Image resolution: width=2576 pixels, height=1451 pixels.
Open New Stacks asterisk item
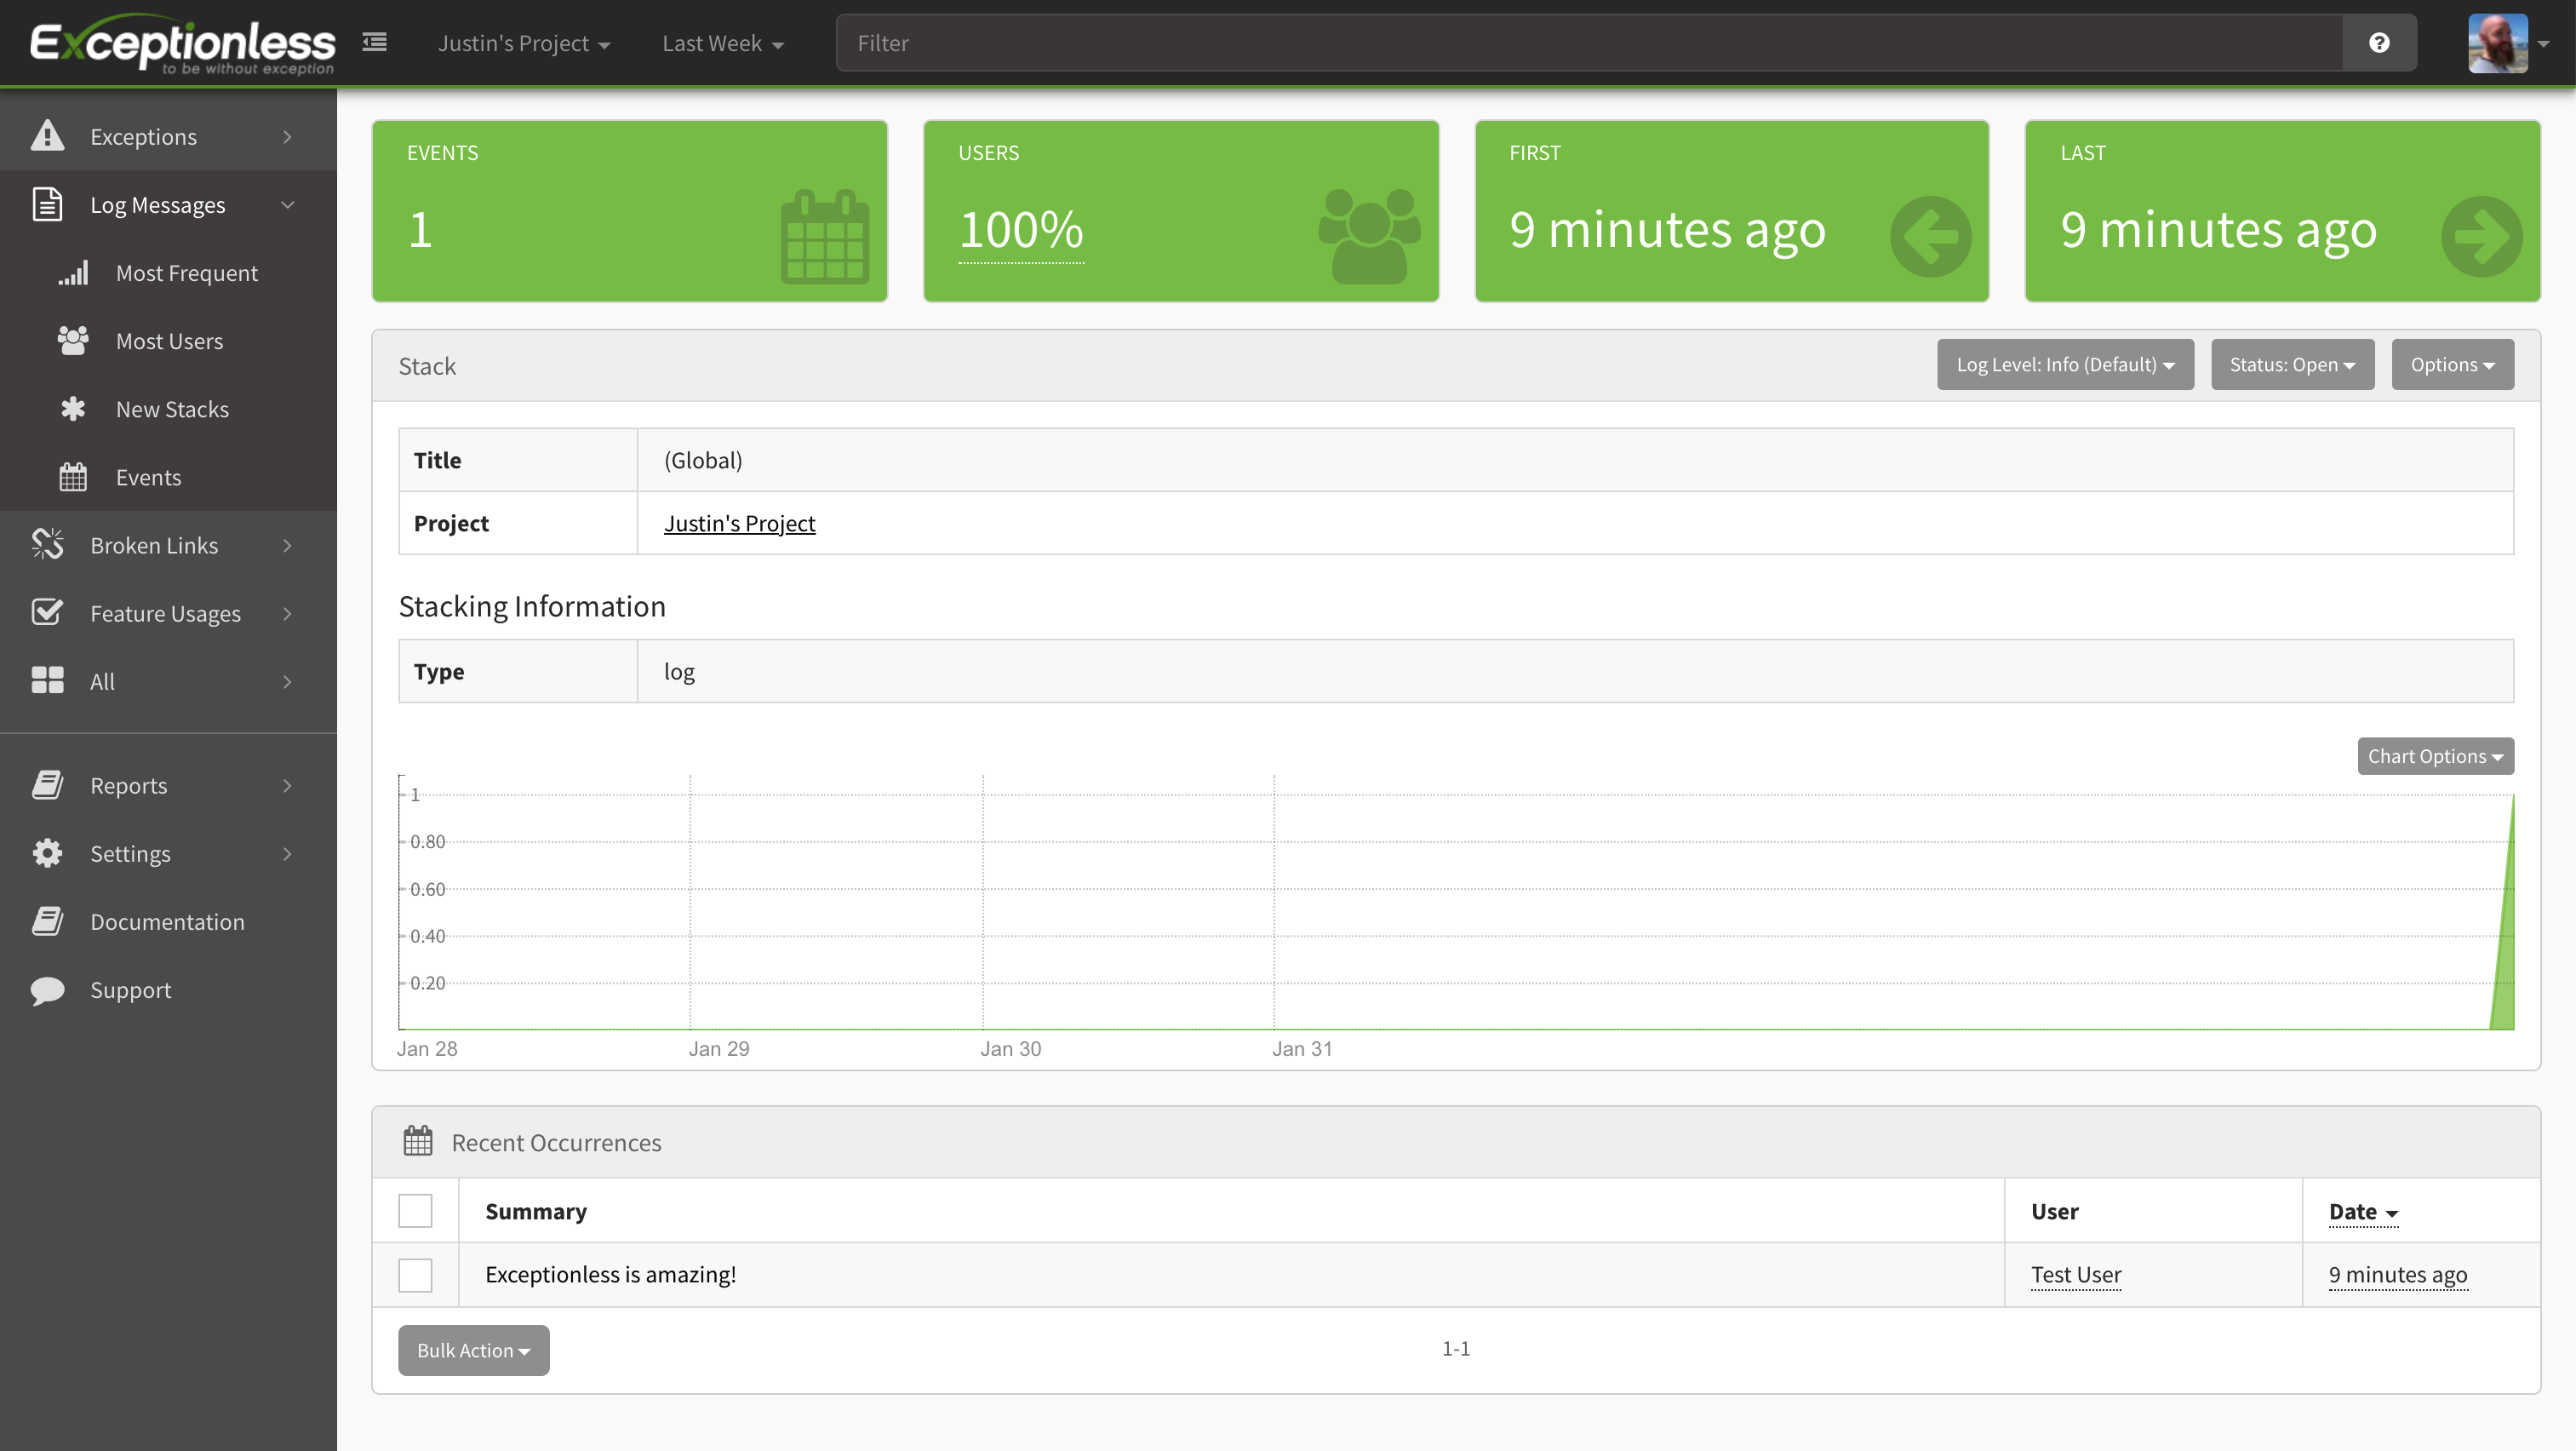click(x=172, y=409)
